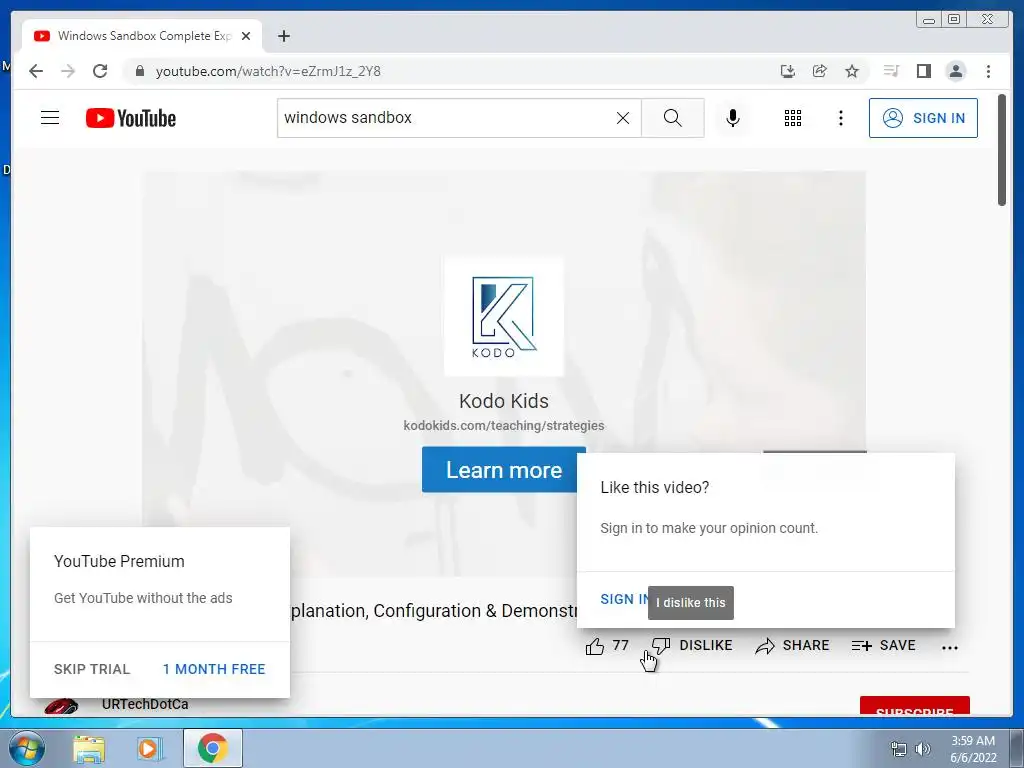1024x768 pixels.
Task: Open the YouTube hamburger guide menu
Action: tap(50, 118)
